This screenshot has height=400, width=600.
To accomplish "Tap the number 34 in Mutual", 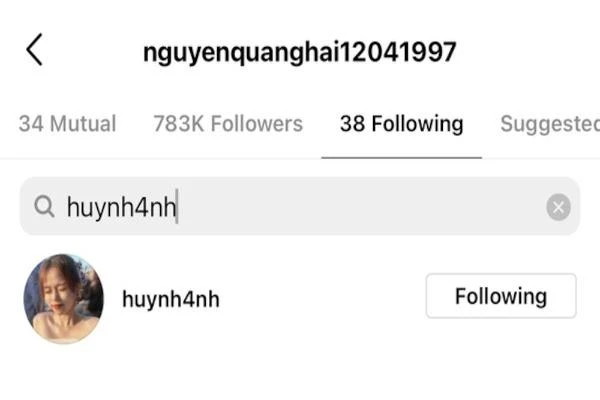I will tap(31, 124).
